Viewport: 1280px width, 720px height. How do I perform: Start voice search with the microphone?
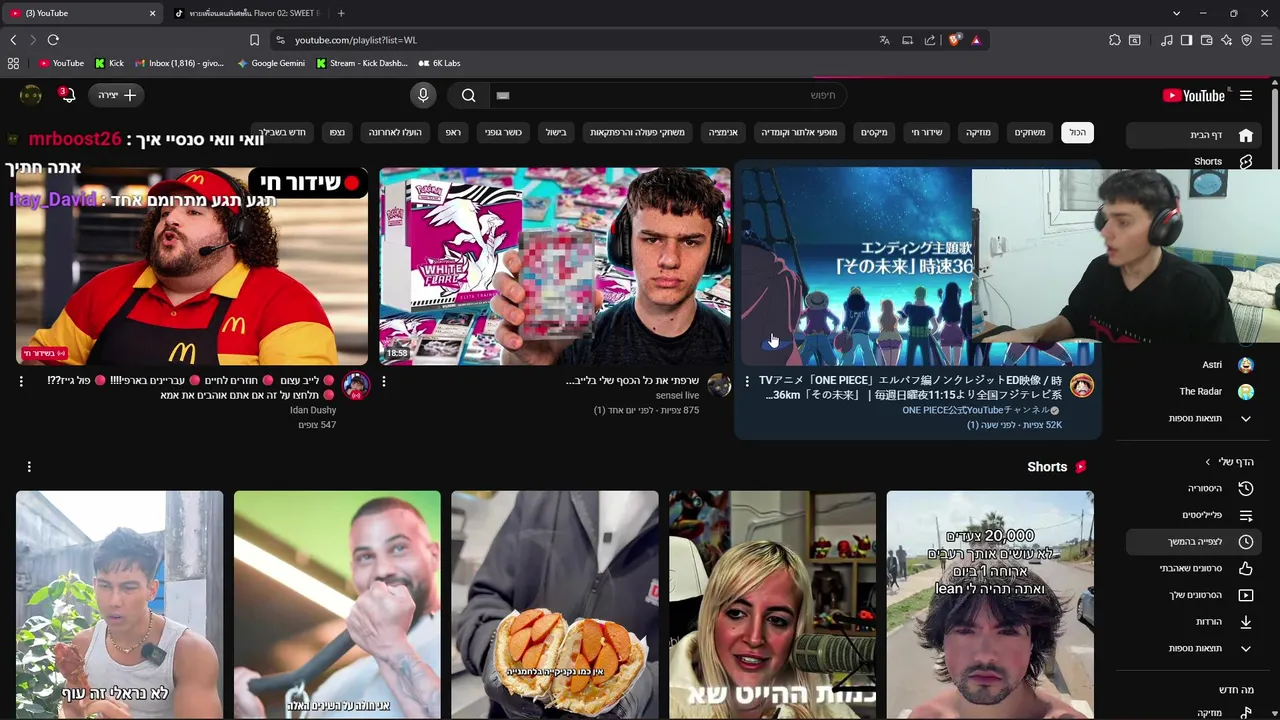click(x=423, y=95)
